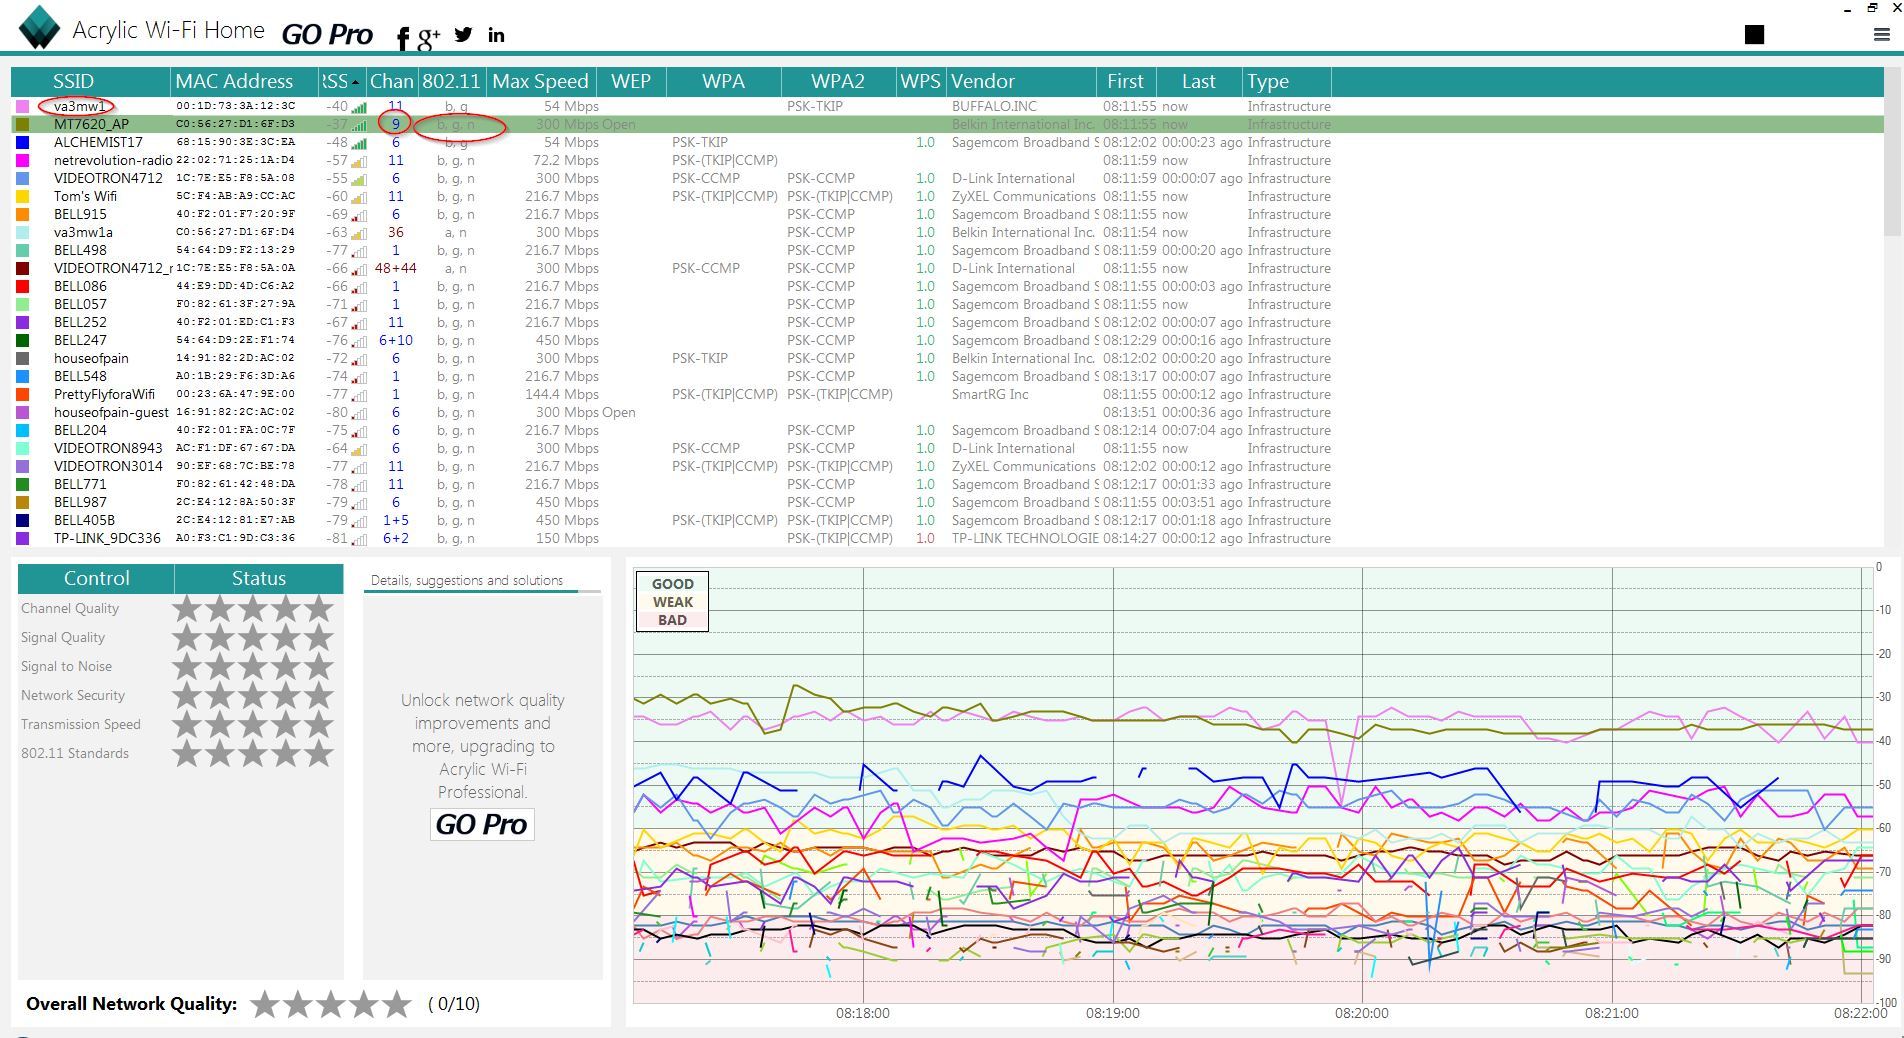The height and width of the screenshot is (1038, 1904).
Task: Click the Tom's Wifi yellow color swatch
Action: 23,196
